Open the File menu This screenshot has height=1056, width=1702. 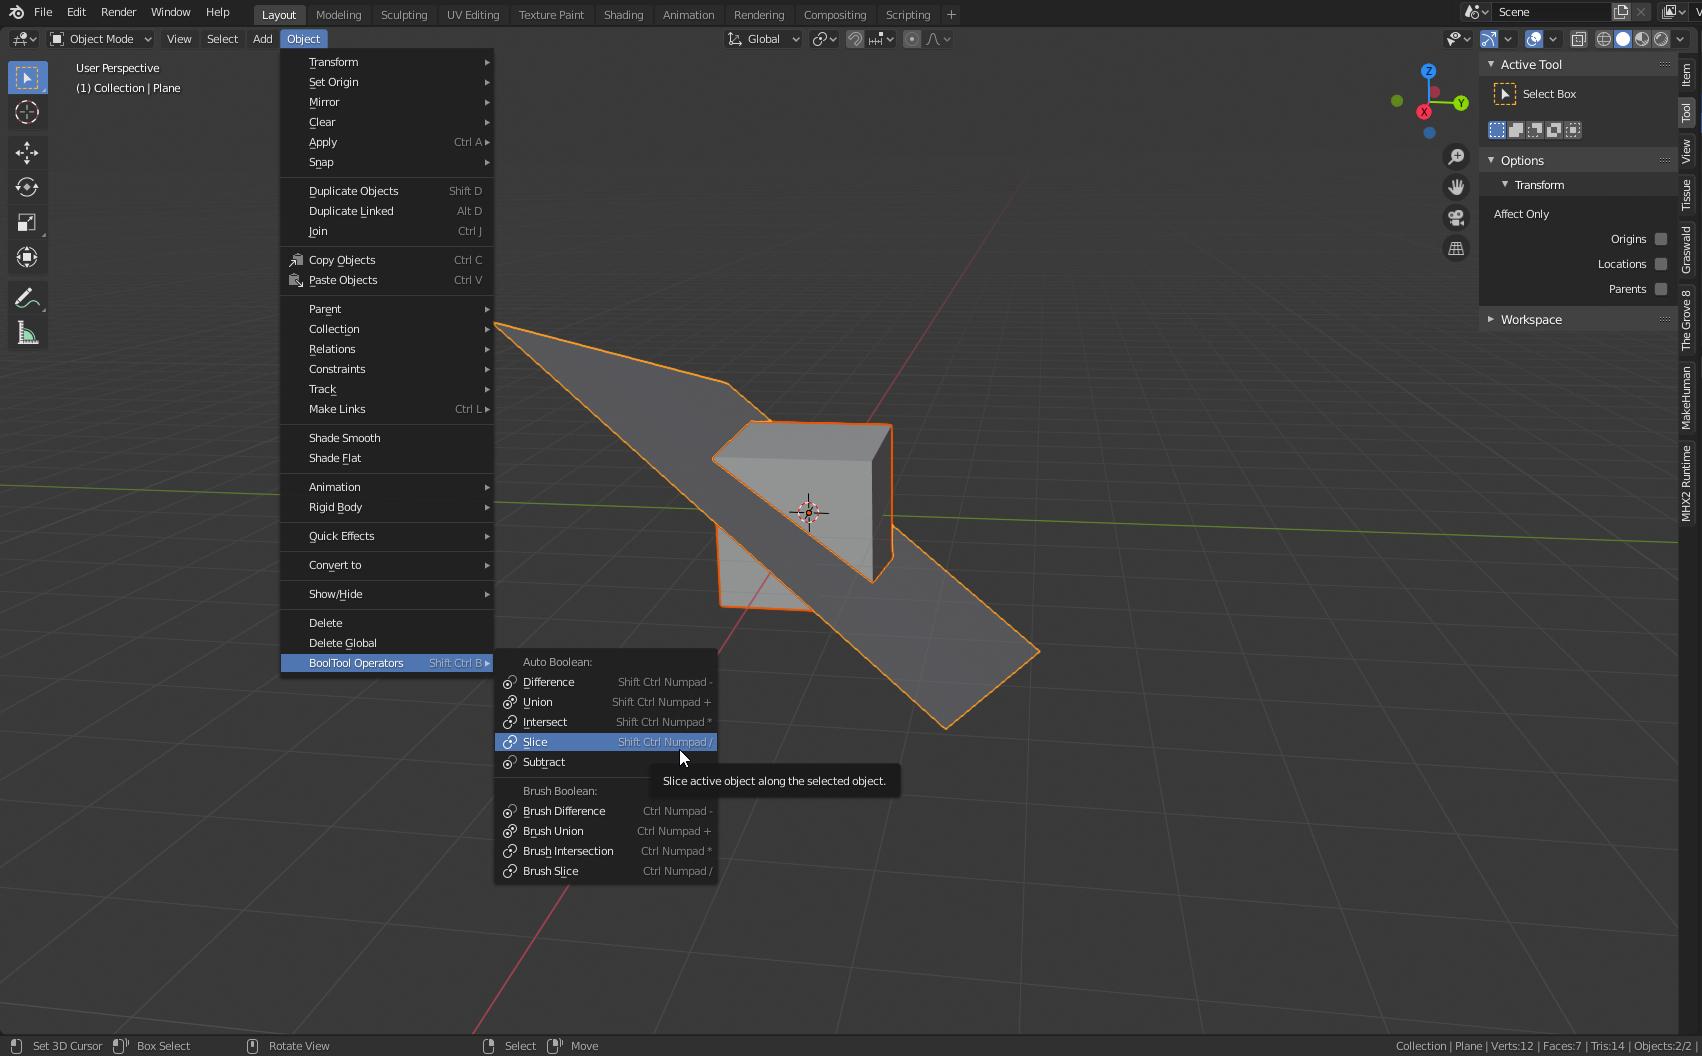43,12
